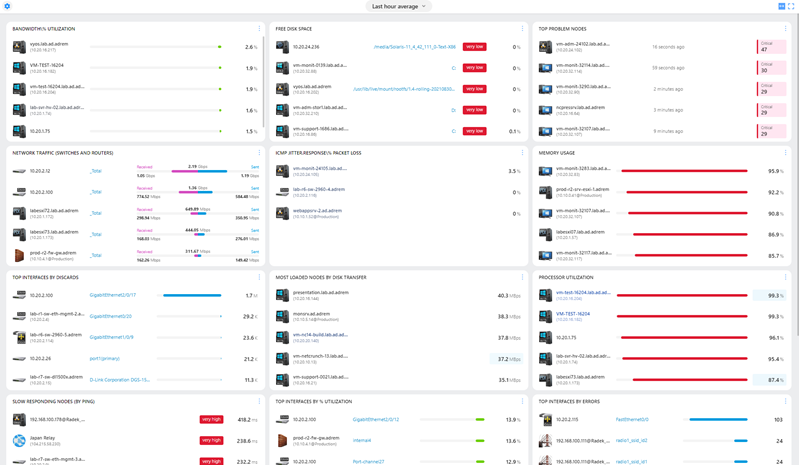Image resolution: width=799 pixels, height=465 pixels.
Task: Select the 418.2 ms ping value
Action: 247,420
